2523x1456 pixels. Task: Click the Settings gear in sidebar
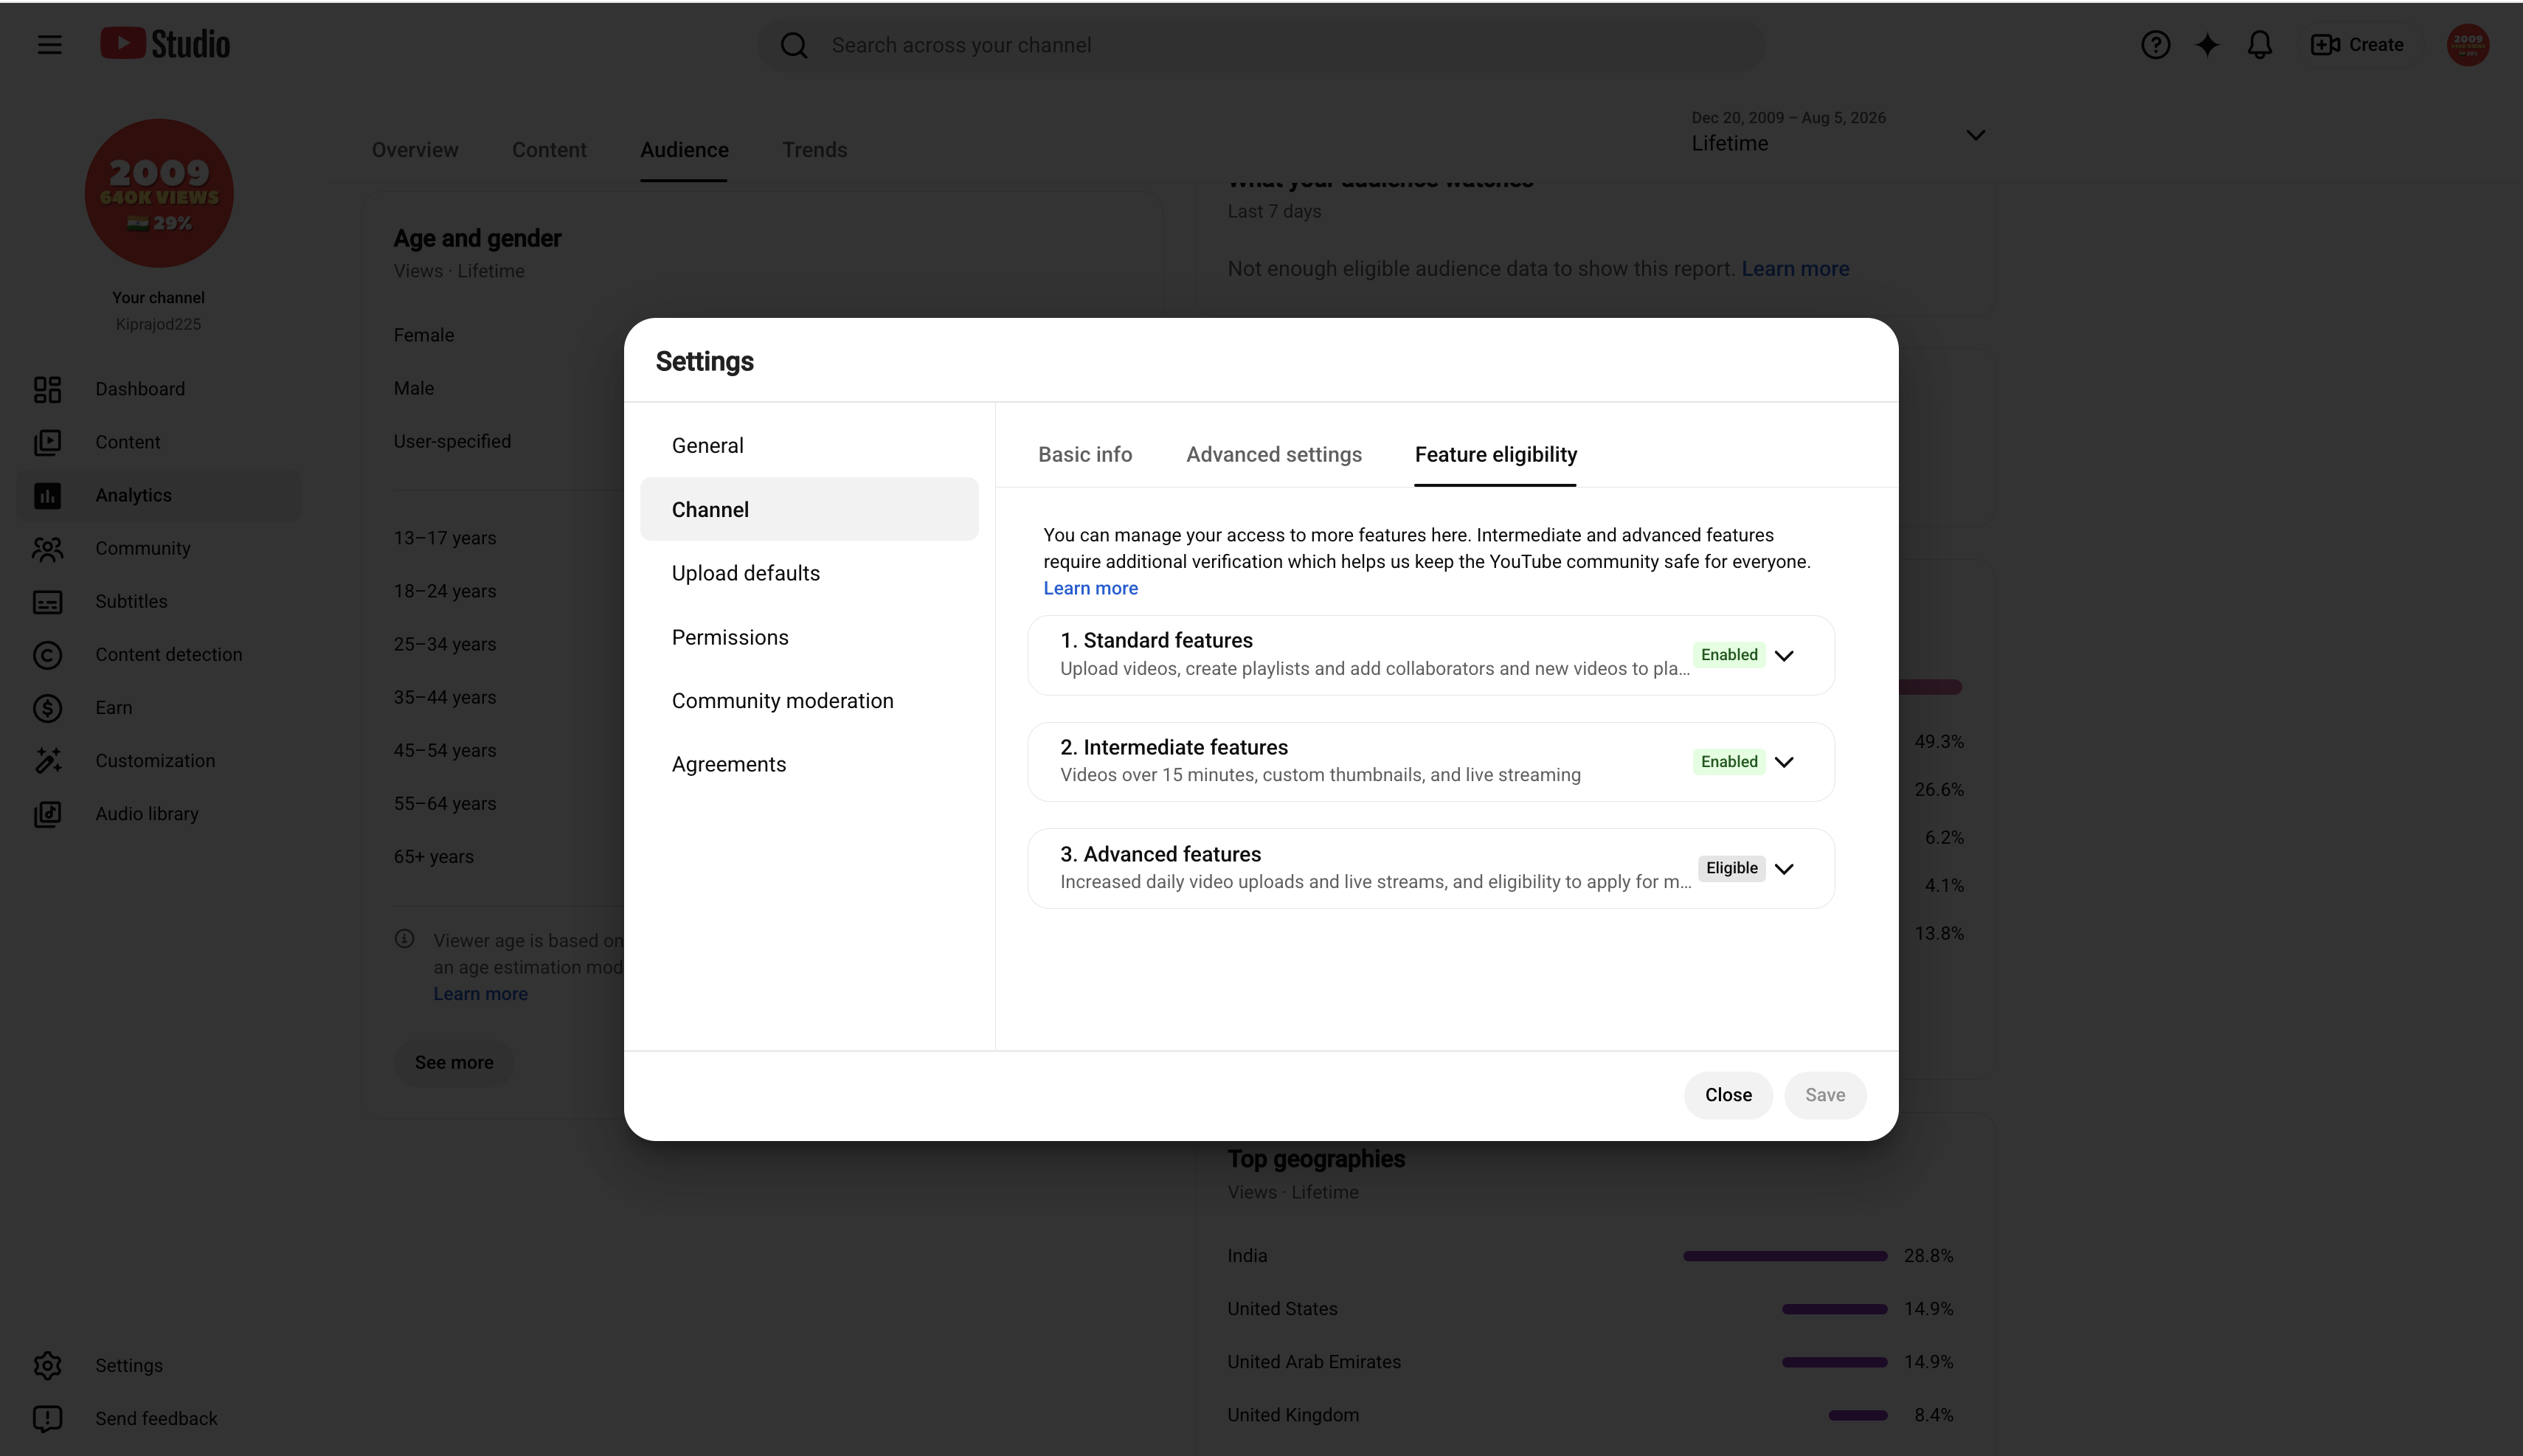click(47, 1366)
